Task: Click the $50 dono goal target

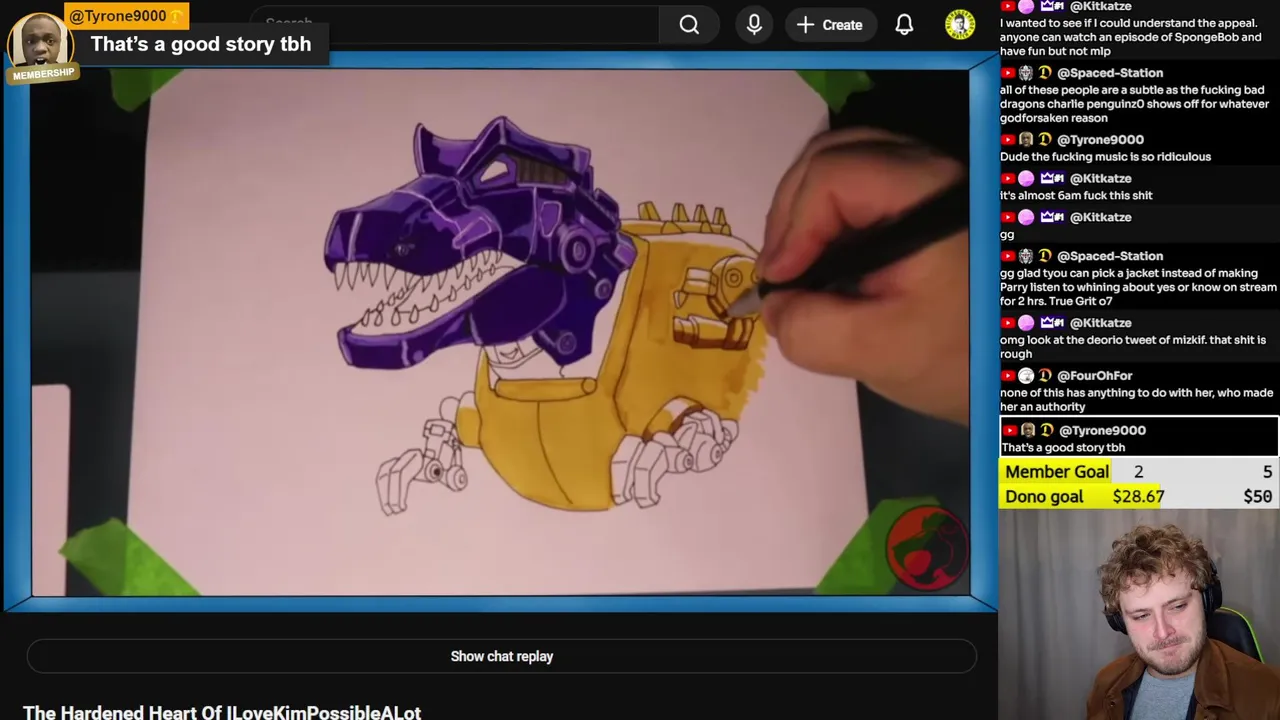Action: [x=1257, y=497]
